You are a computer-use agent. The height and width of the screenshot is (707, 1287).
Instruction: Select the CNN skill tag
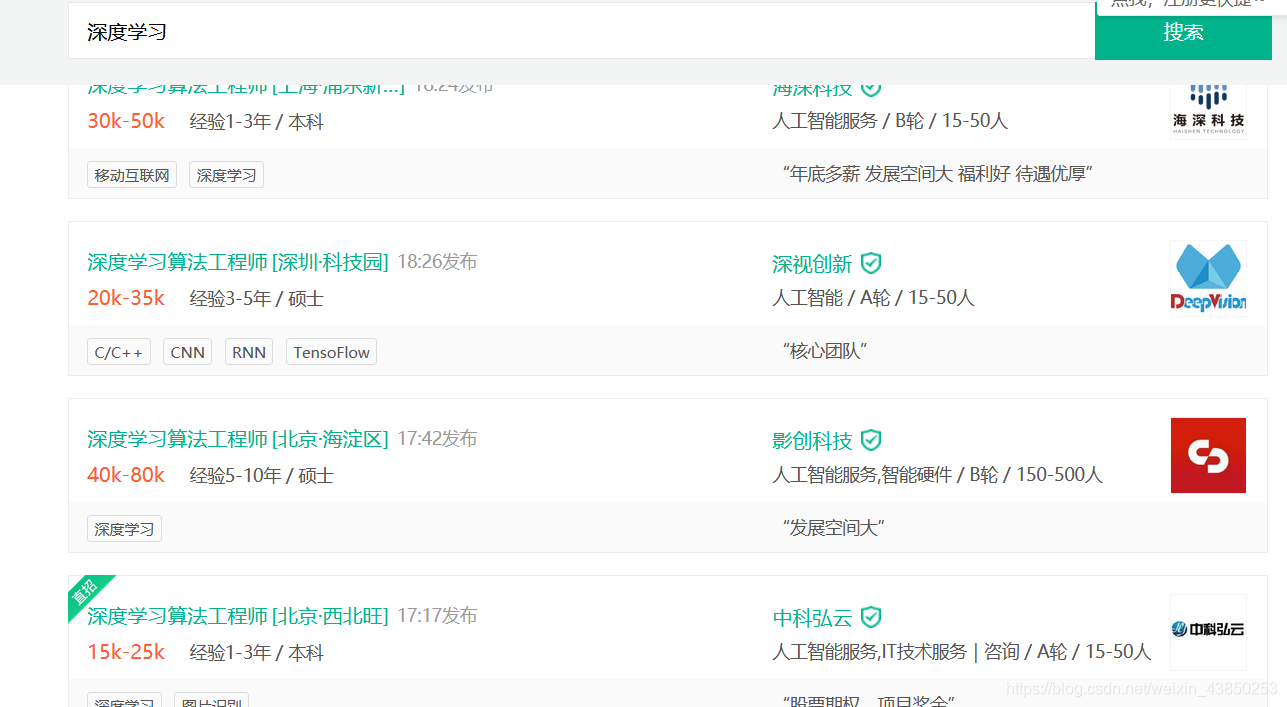[187, 352]
